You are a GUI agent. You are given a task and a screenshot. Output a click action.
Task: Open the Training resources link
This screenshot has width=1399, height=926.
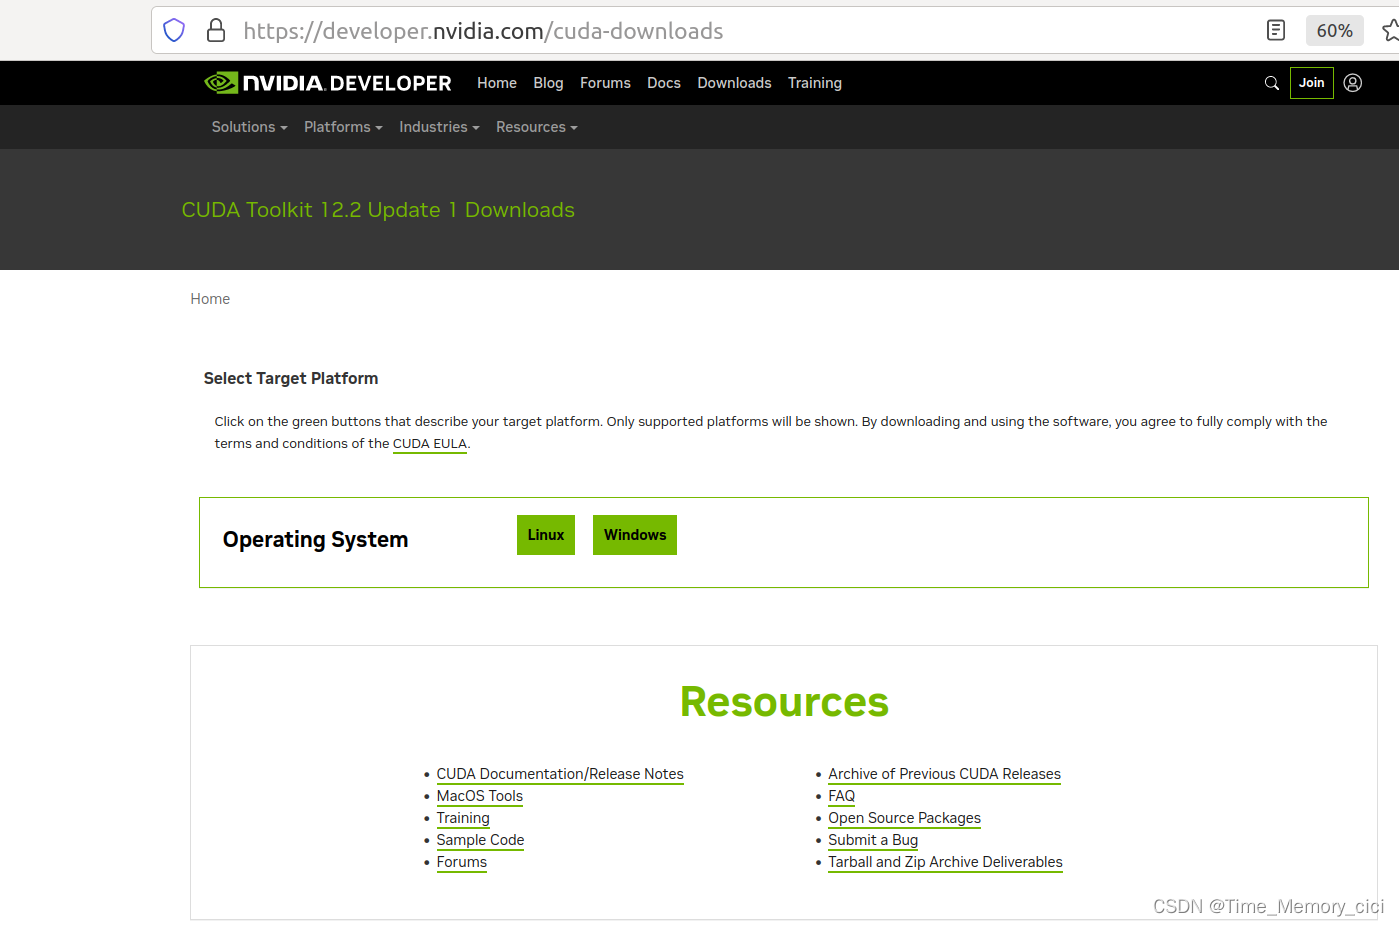coord(463,818)
